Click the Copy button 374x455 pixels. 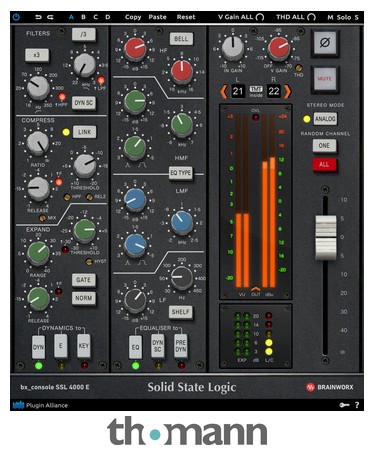click(133, 17)
